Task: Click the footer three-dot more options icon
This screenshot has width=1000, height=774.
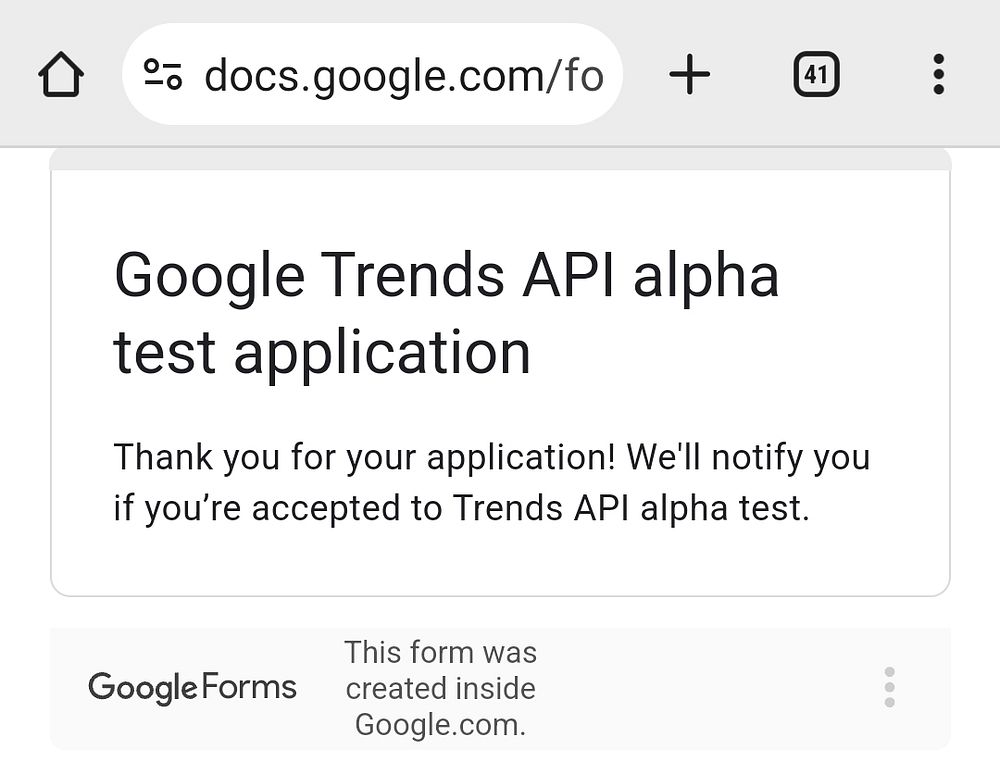Action: click(889, 688)
